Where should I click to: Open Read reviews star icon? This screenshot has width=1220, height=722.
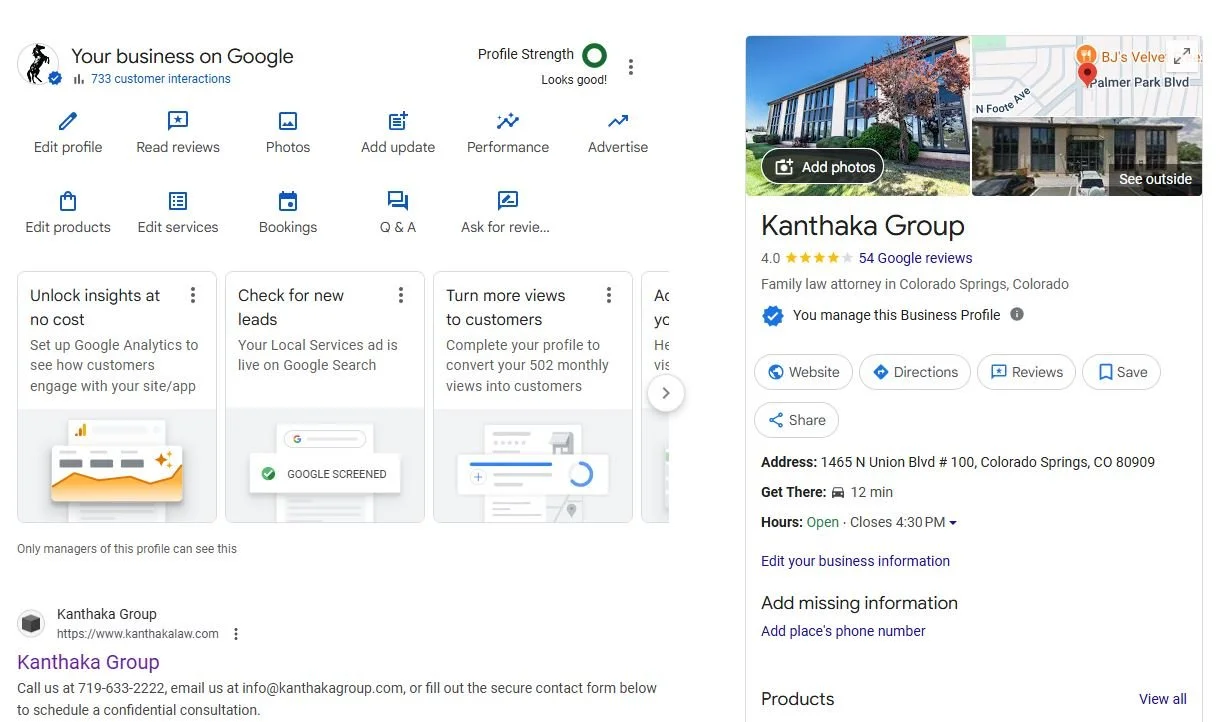coord(178,121)
